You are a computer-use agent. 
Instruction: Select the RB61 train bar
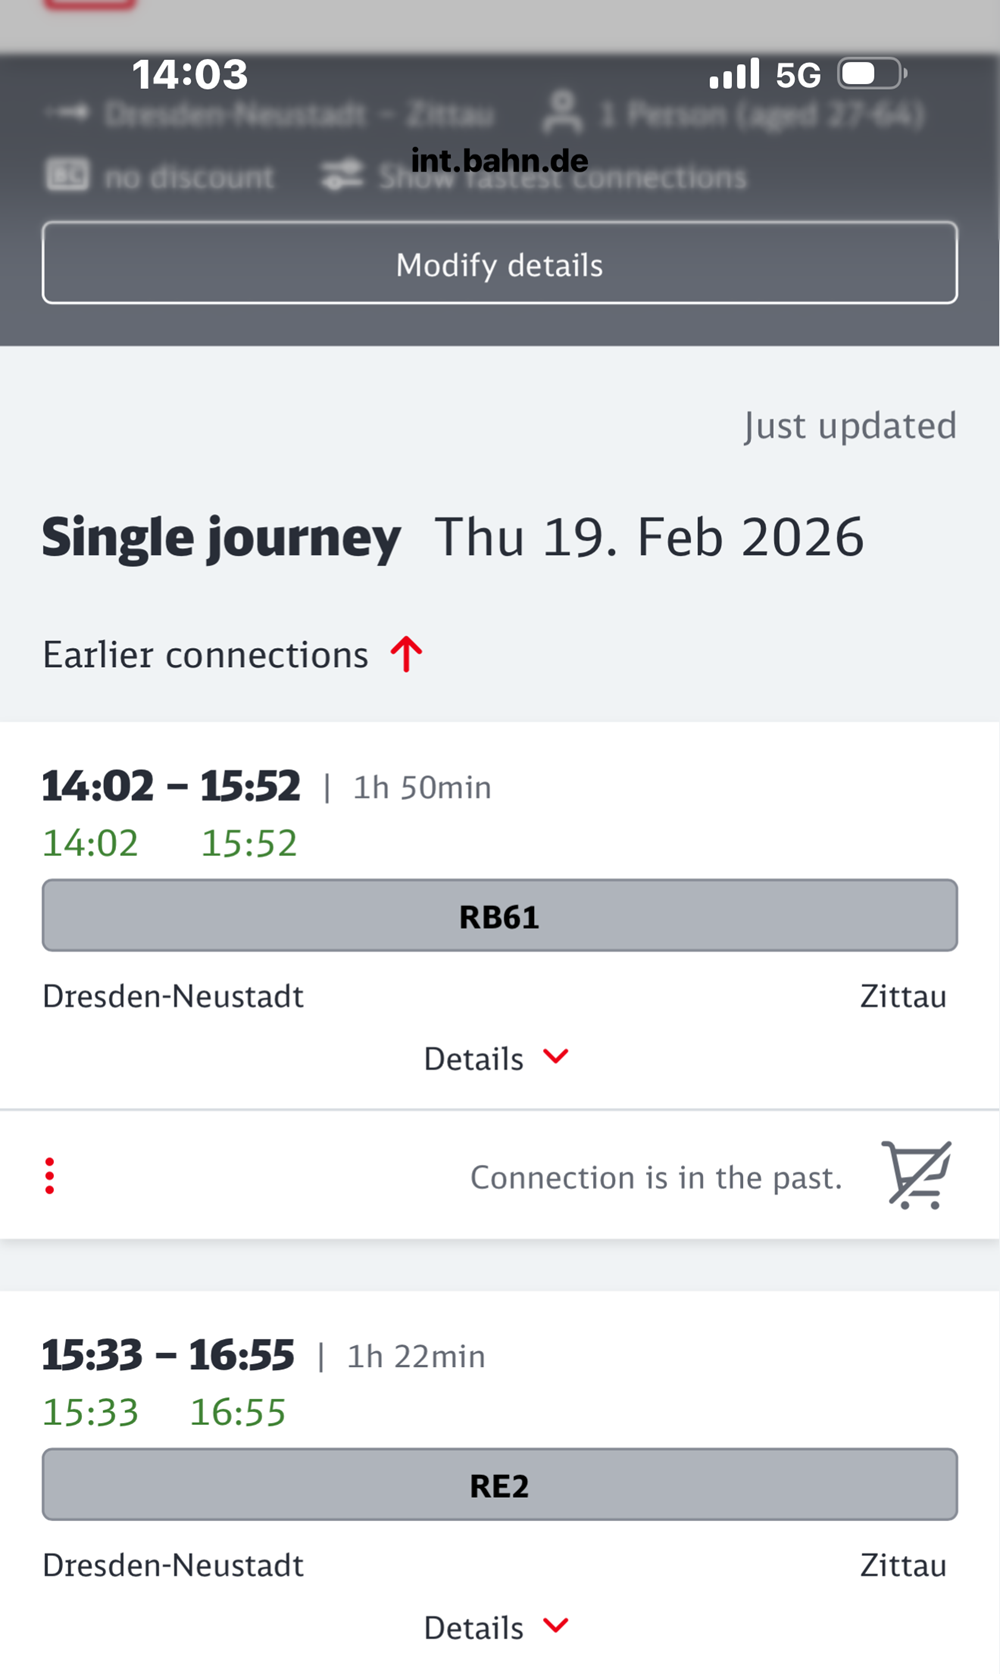point(499,916)
